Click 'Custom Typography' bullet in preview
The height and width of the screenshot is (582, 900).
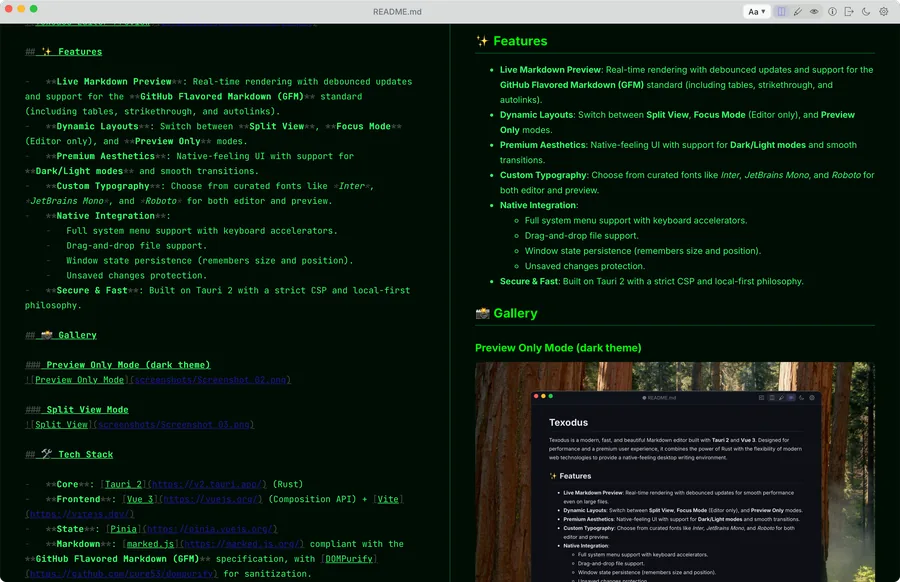pyautogui.click(x=543, y=175)
